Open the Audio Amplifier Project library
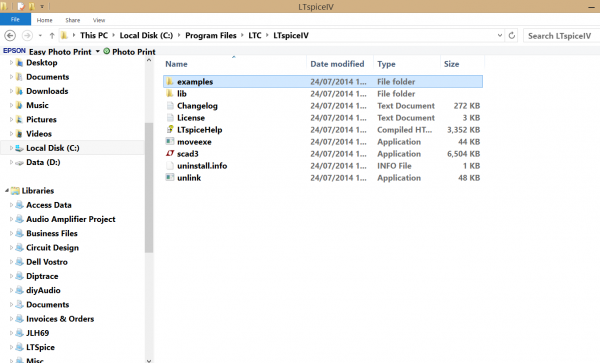Image resolution: width=600 pixels, height=363 pixels. click(70, 219)
